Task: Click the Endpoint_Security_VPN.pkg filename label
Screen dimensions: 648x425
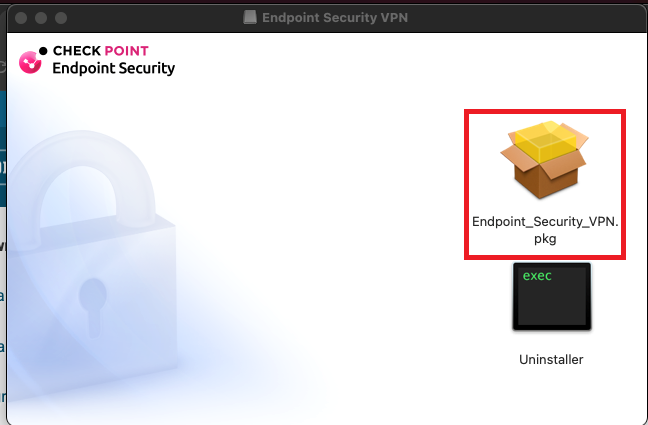Action: 545,231
